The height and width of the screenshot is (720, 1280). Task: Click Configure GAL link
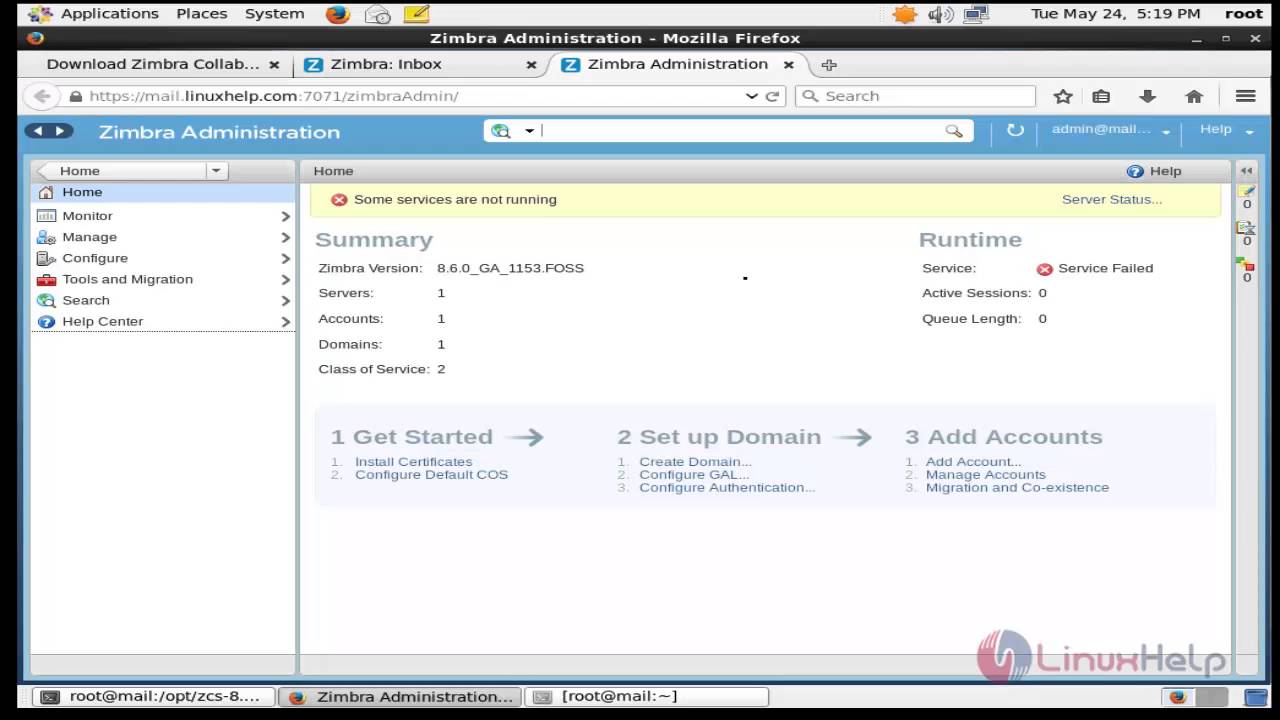(x=693, y=475)
